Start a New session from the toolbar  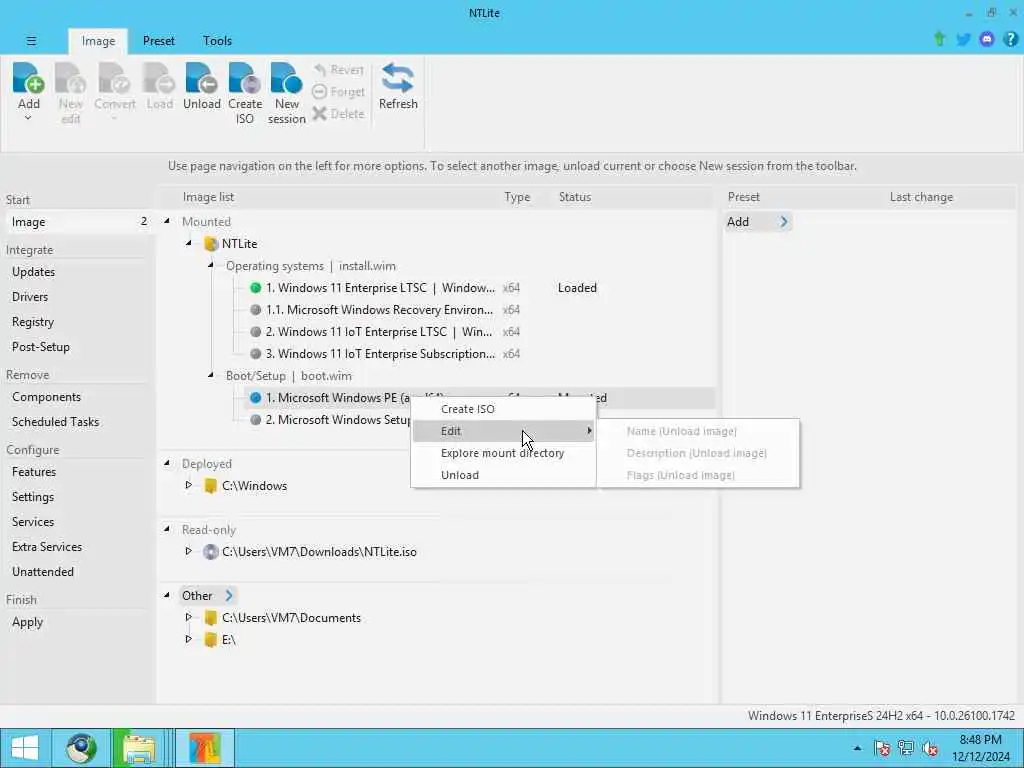286,93
